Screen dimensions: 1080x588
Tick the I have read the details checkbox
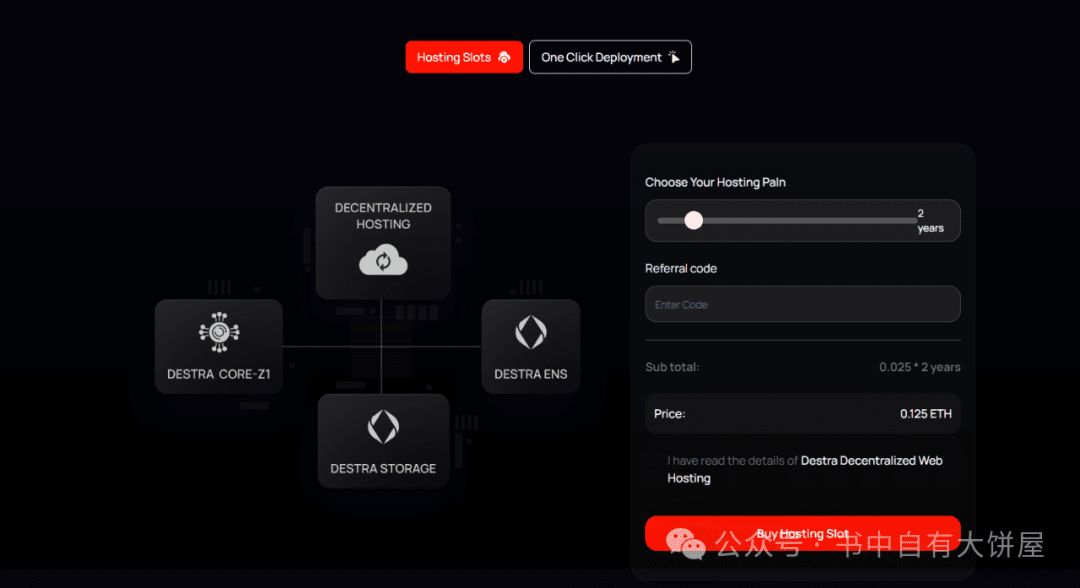(x=652, y=460)
